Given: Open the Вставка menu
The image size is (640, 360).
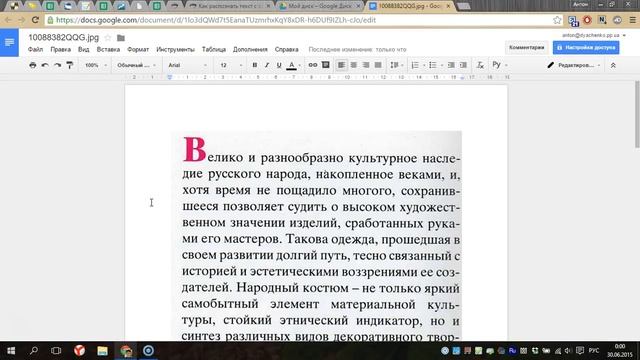Looking at the screenshot, I should (x=108, y=49).
